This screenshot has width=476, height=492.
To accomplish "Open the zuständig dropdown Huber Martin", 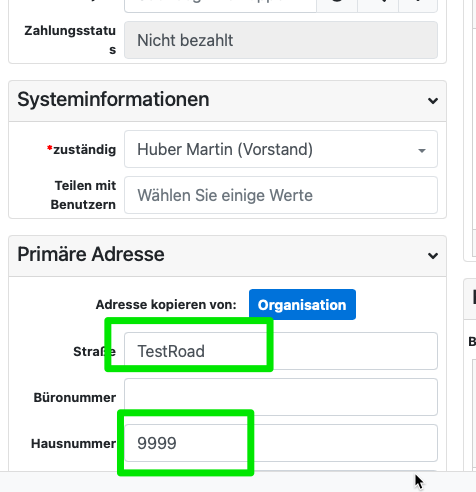I will pyautogui.click(x=281, y=149).
